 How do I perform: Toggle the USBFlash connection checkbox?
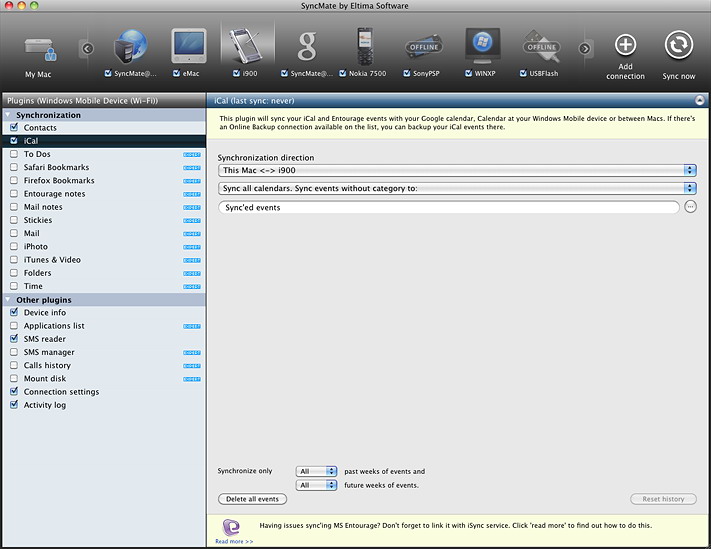[x=523, y=73]
